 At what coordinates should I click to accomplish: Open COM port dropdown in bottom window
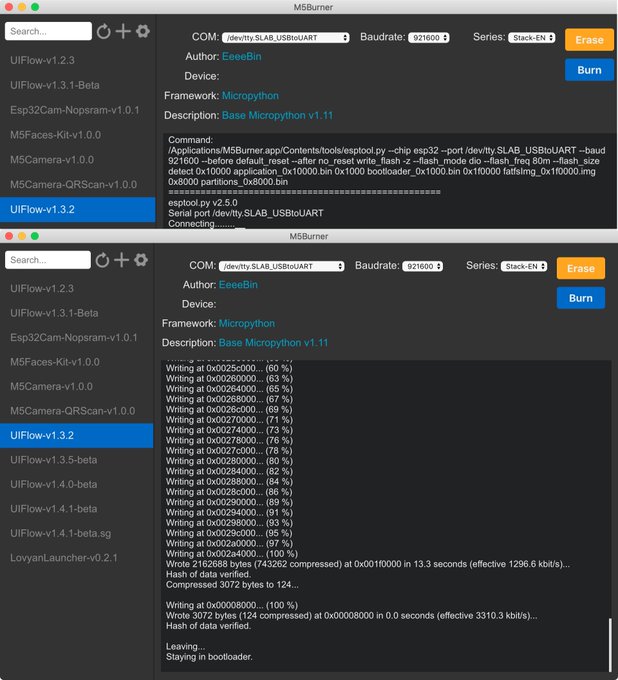tap(281, 266)
